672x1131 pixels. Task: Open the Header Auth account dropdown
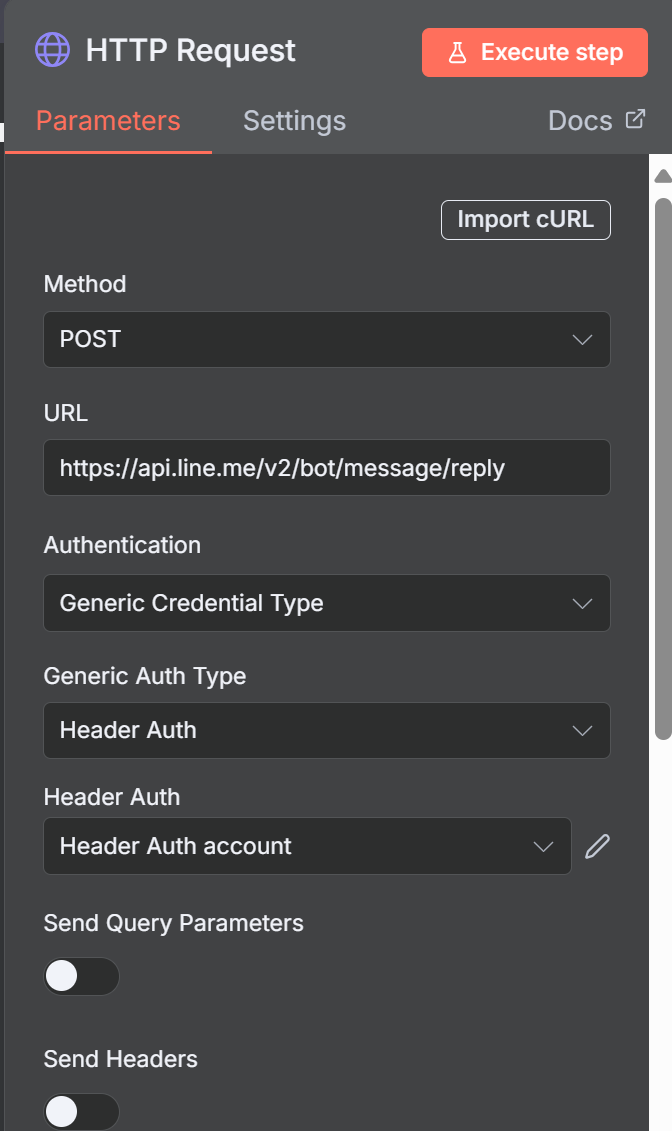point(306,846)
